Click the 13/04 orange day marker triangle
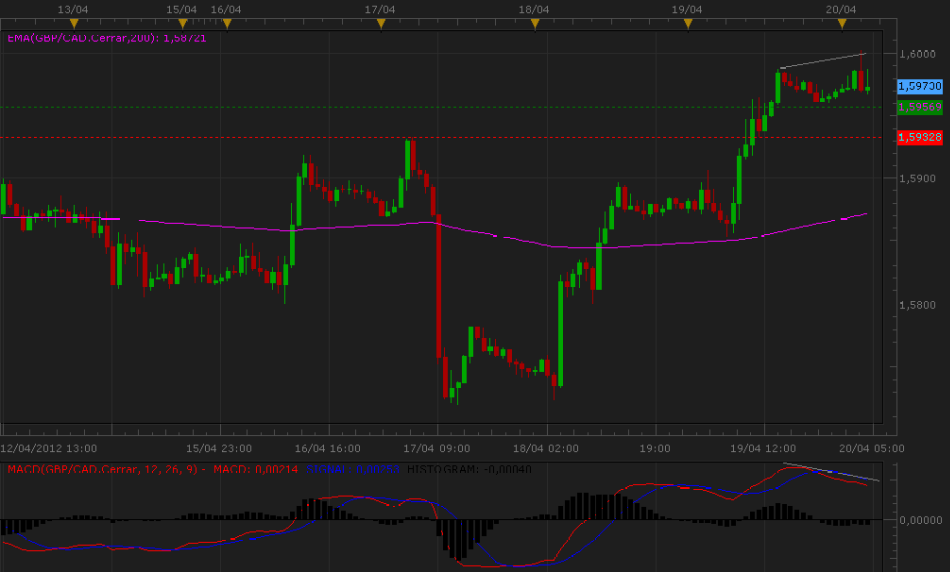950x572 pixels. click(73, 22)
